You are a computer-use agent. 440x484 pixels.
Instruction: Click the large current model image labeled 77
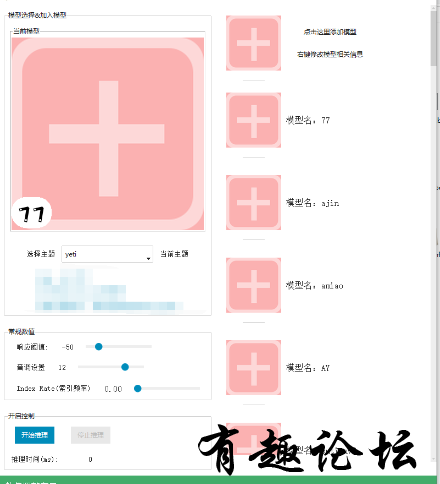click(108, 134)
